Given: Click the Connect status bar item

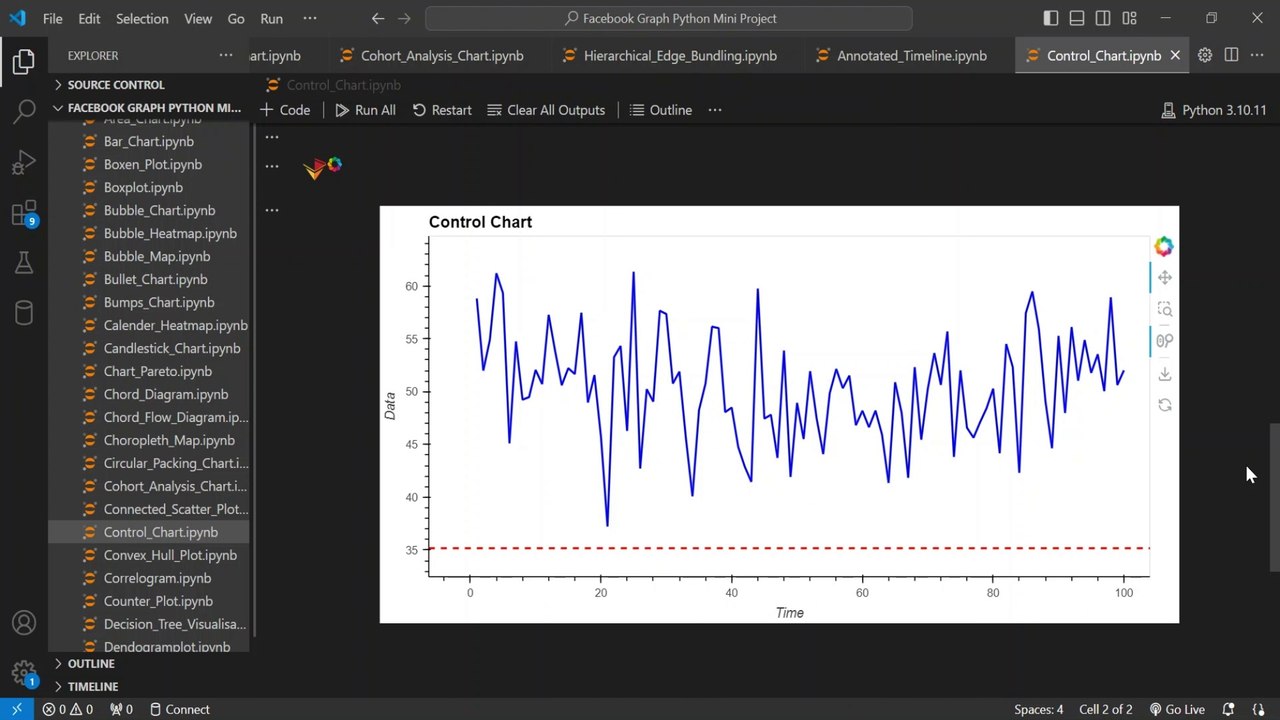Looking at the screenshot, I should pyautogui.click(x=179, y=709).
